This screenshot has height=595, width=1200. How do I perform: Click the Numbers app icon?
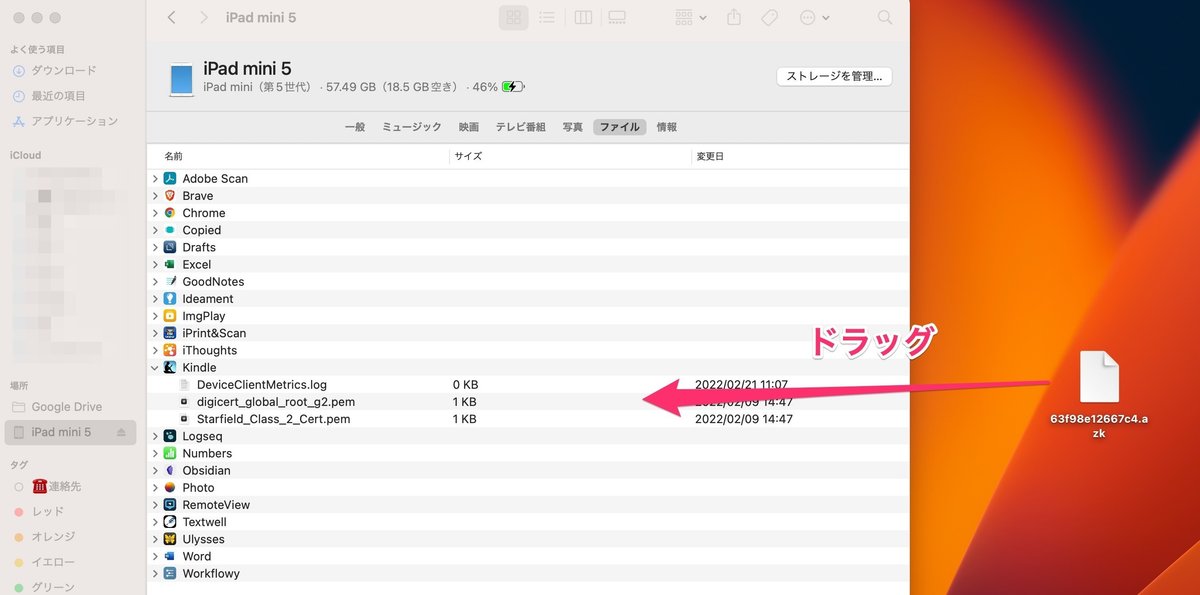(x=170, y=453)
